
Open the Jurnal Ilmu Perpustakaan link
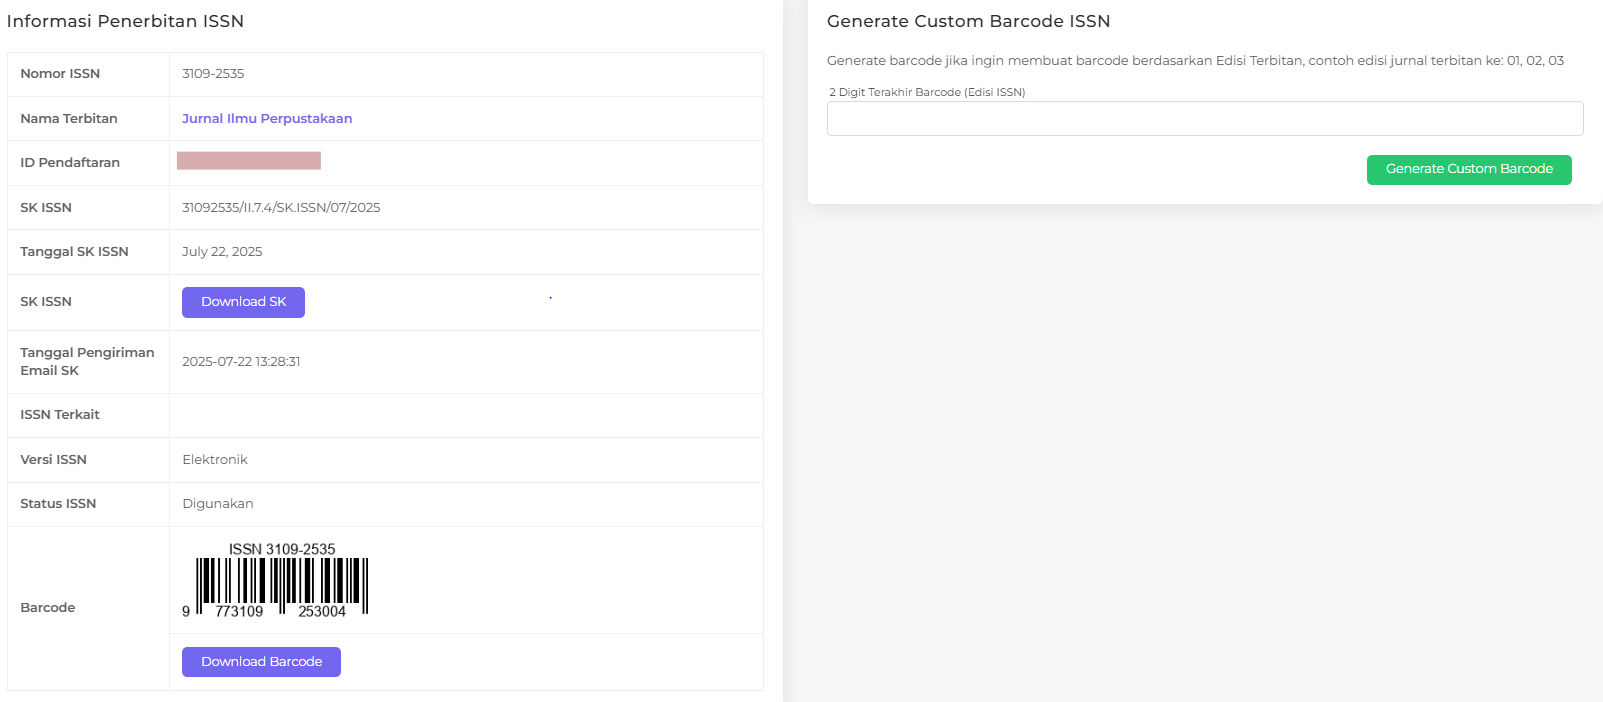click(x=267, y=119)
